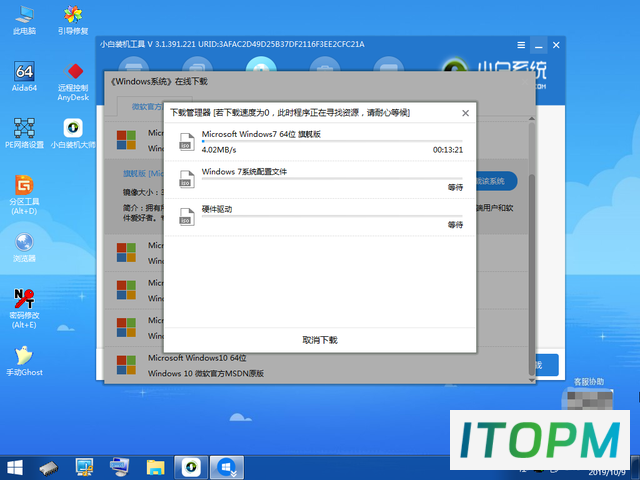
Task: Click the Windows7 64位 旗舰版 download progress bar
Action: [x=332, y=141]
